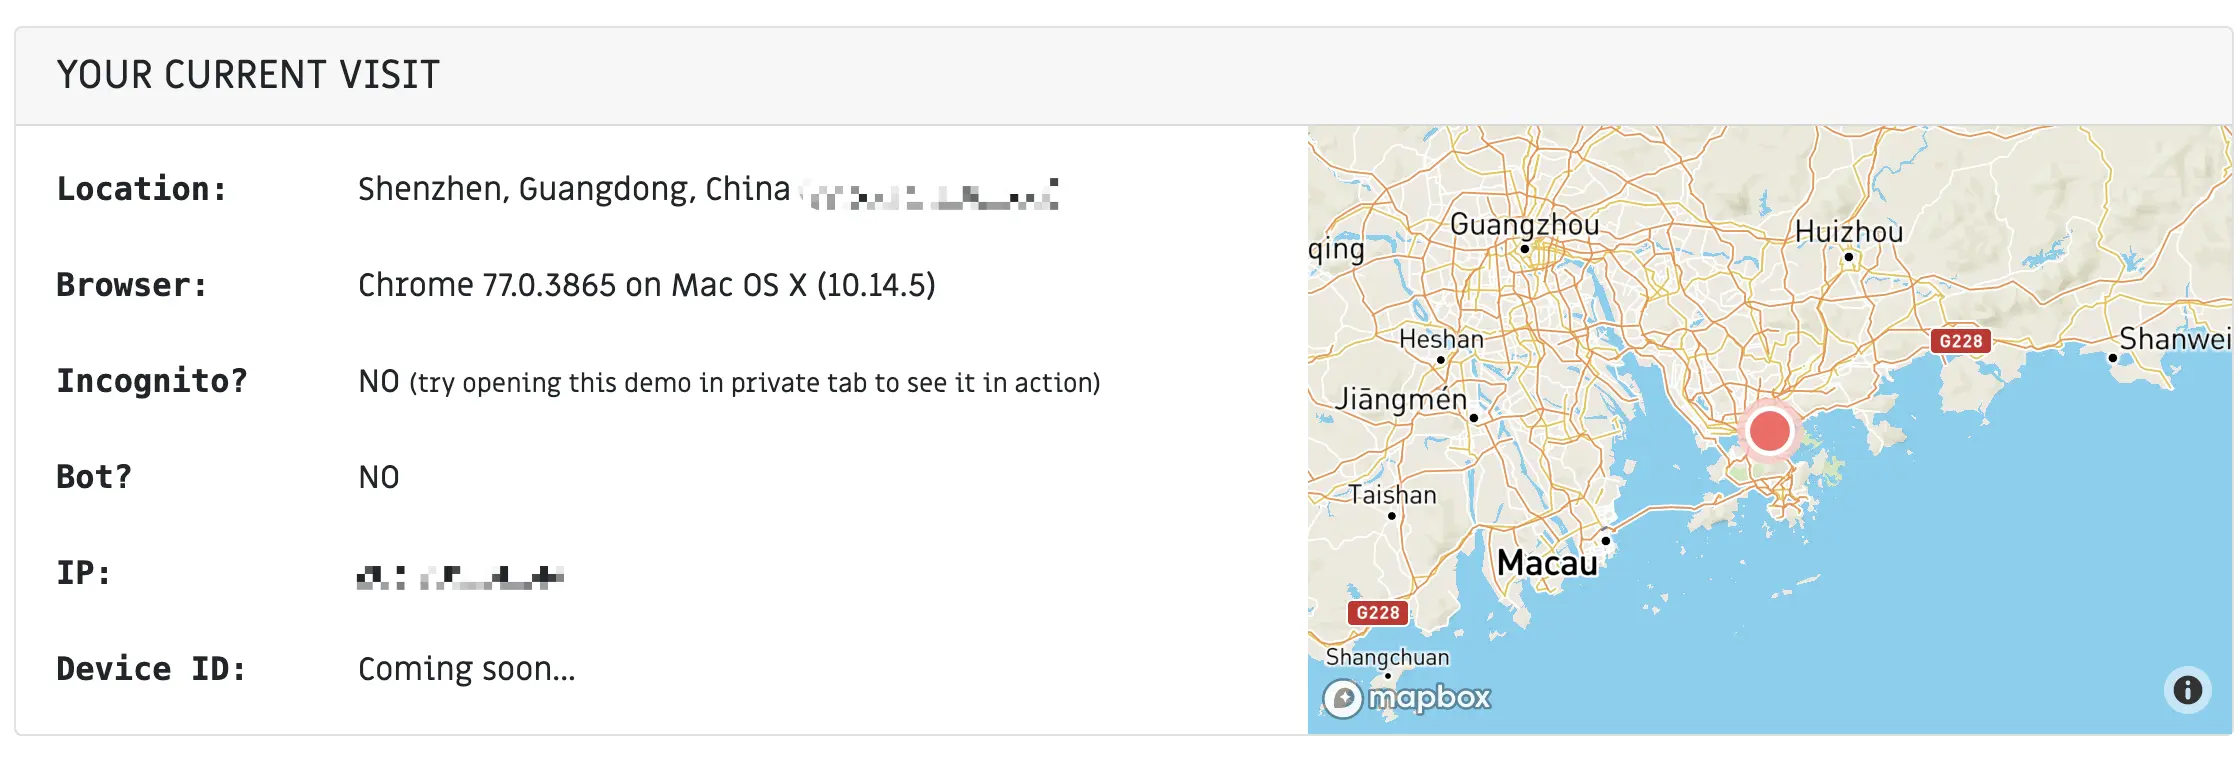
Task: Select the Guangzhou city label on map
Action: 1524,225
